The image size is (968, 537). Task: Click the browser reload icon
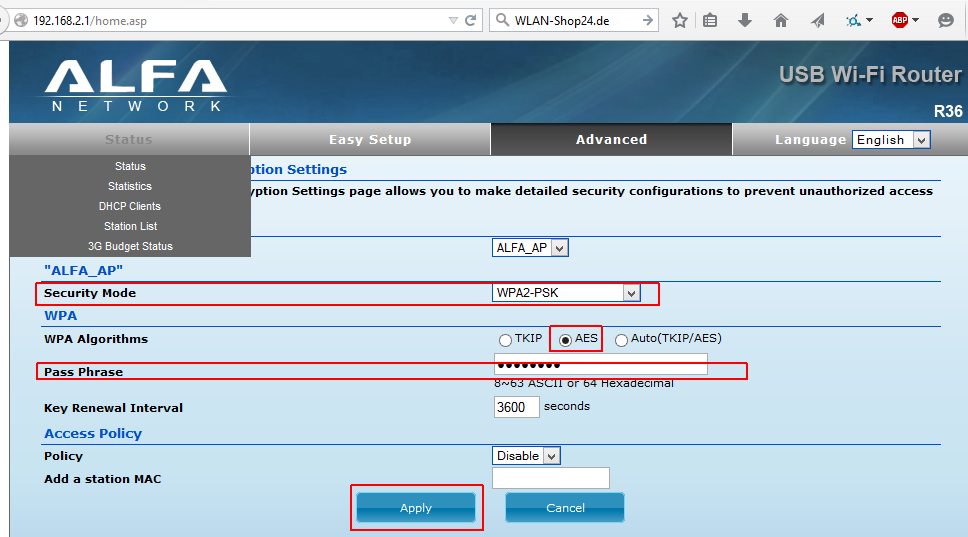[x=470, y=20]
